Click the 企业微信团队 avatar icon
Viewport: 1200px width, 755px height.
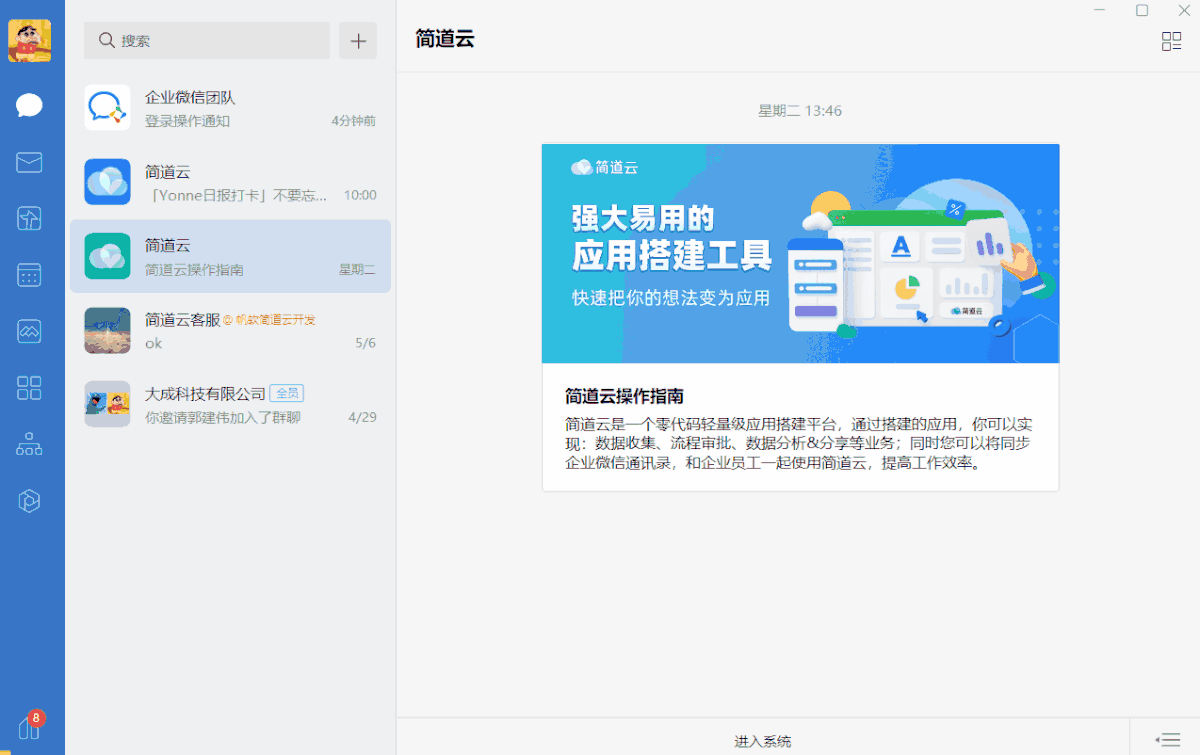[107, 108]
